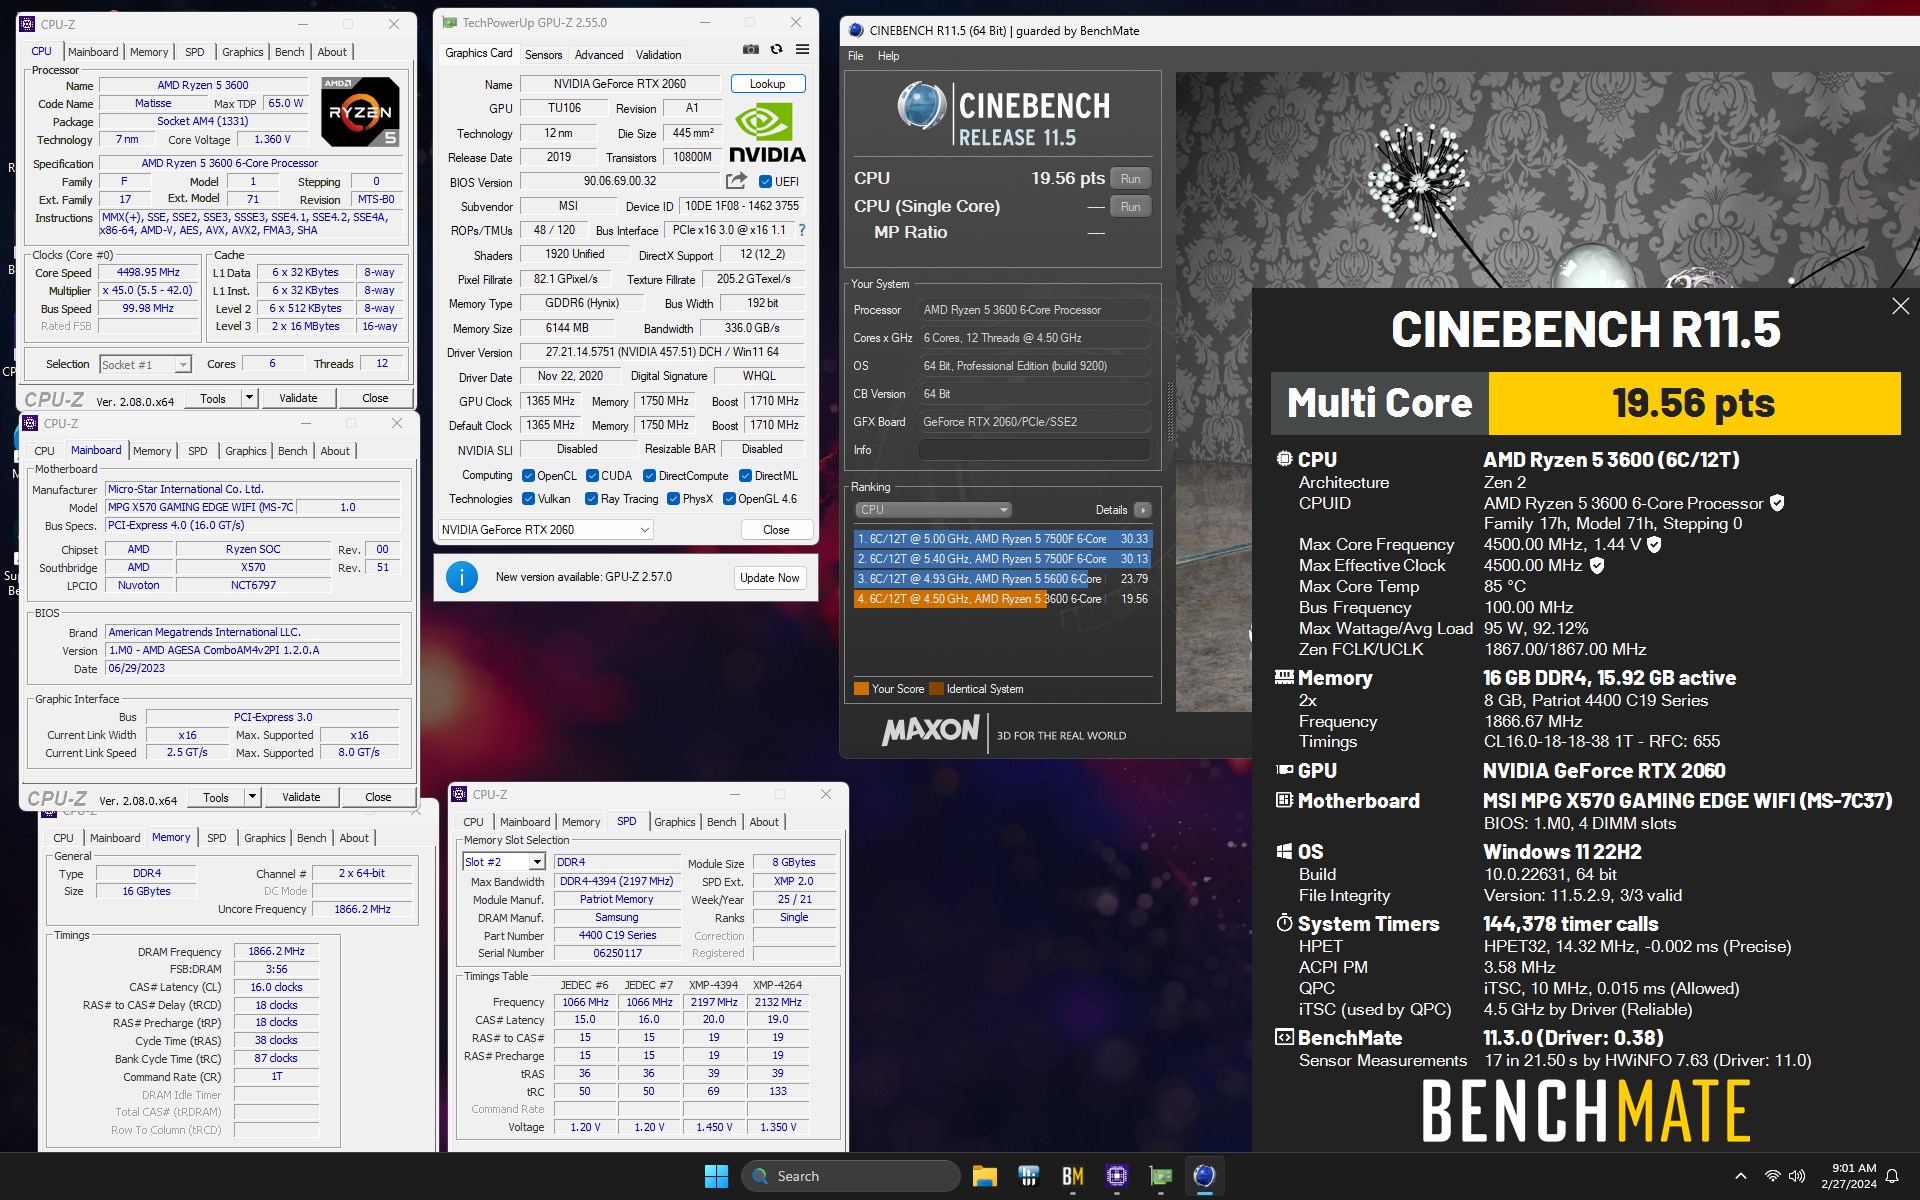Click the Max Core Frequency shield icon

(x=1654, y=544)
